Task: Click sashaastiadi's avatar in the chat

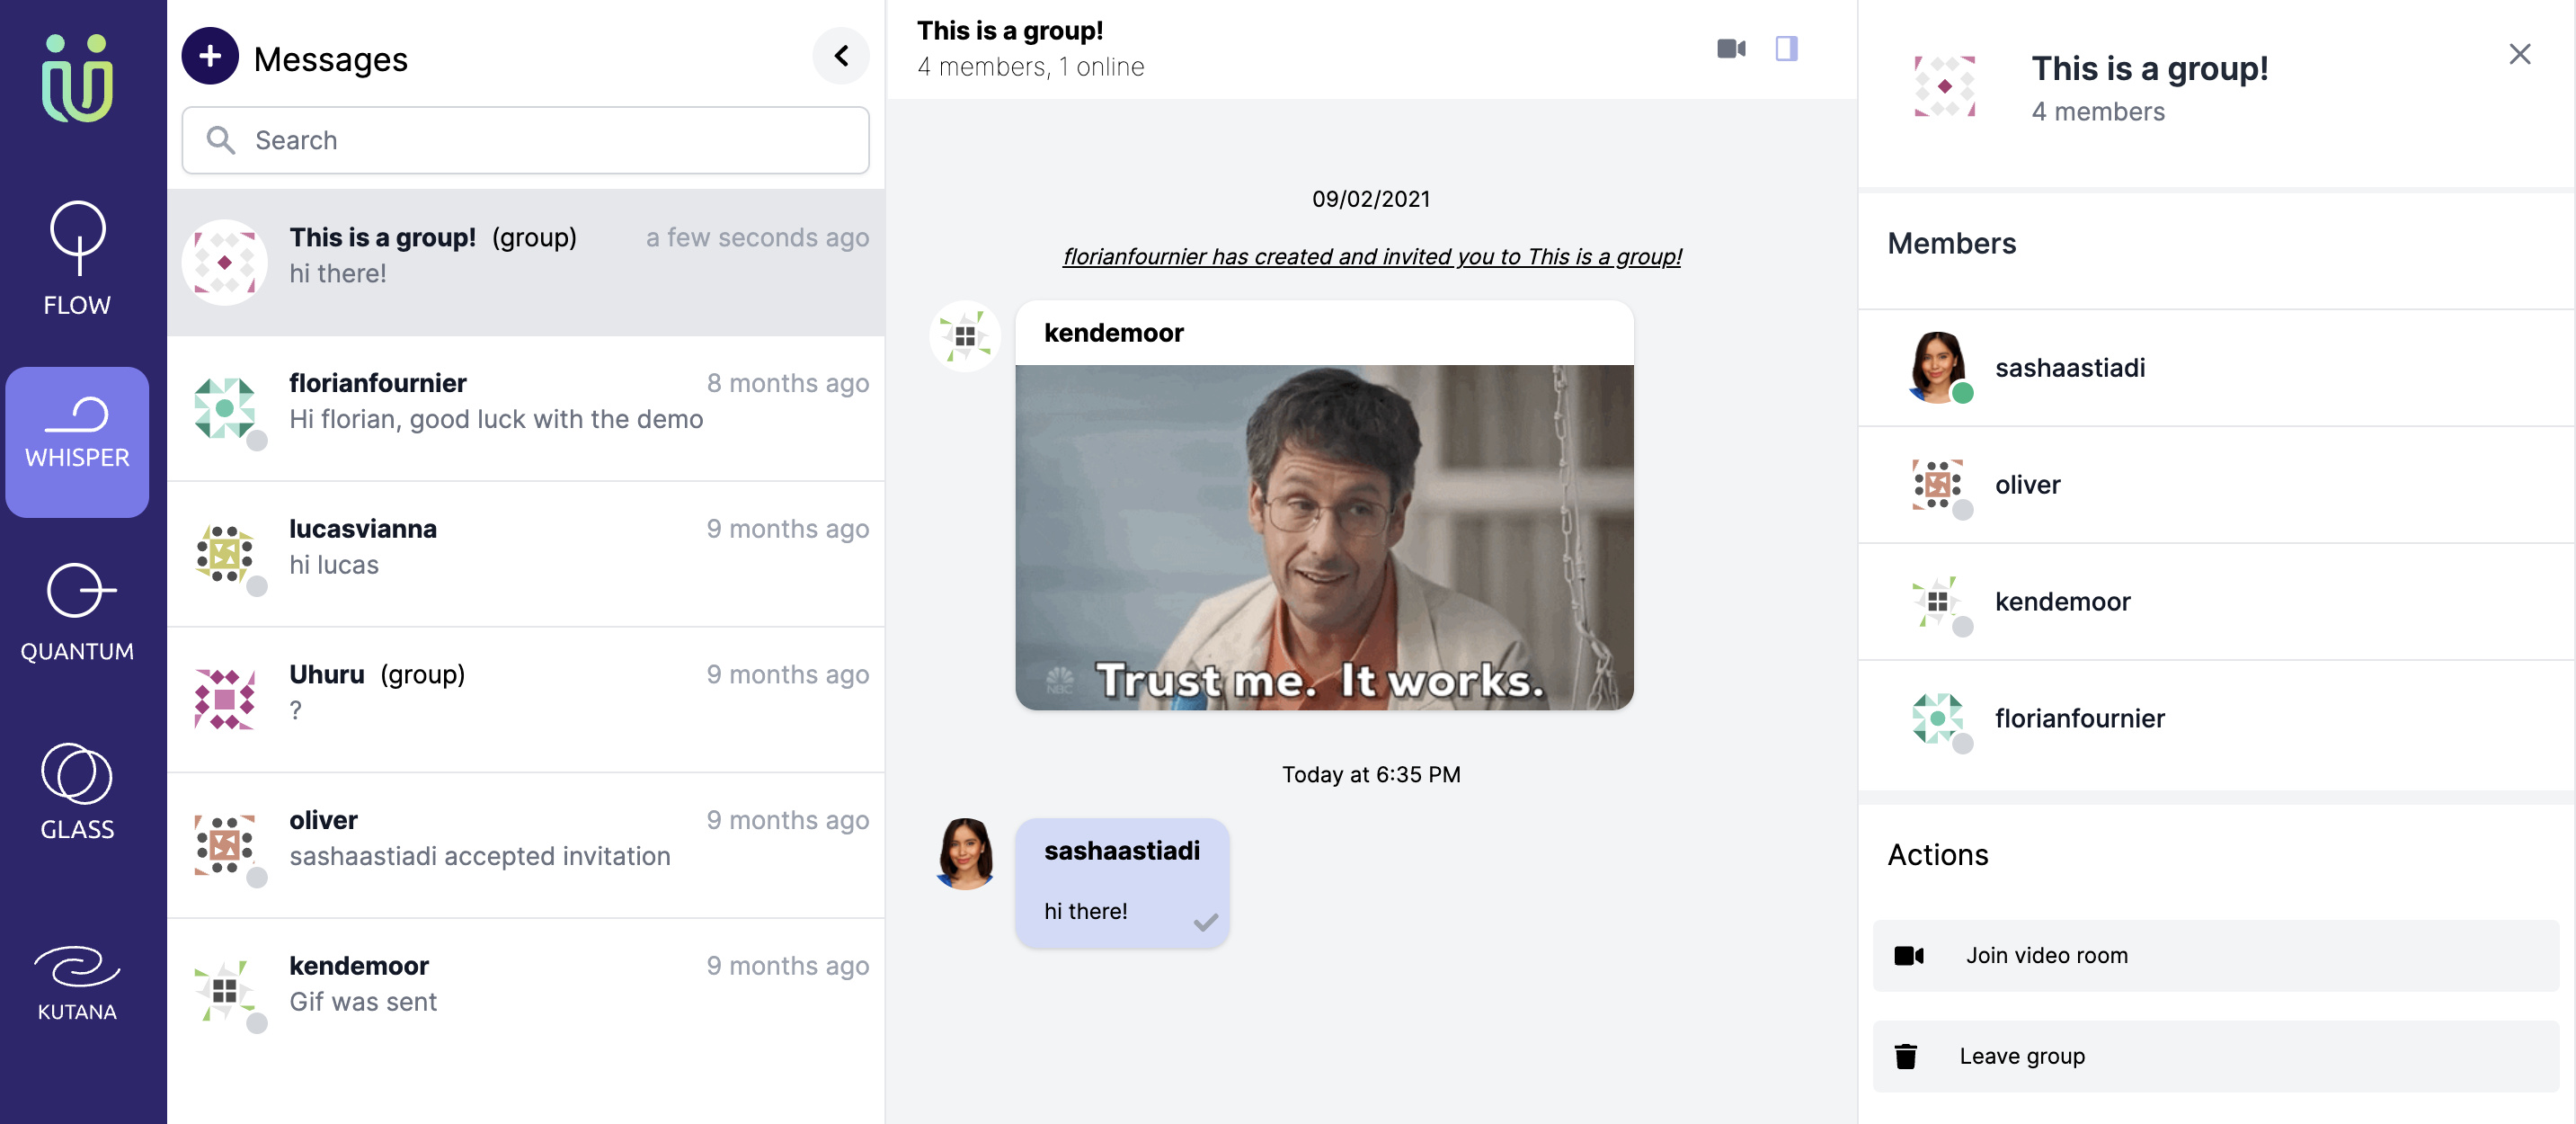Action: coord(964,854)
